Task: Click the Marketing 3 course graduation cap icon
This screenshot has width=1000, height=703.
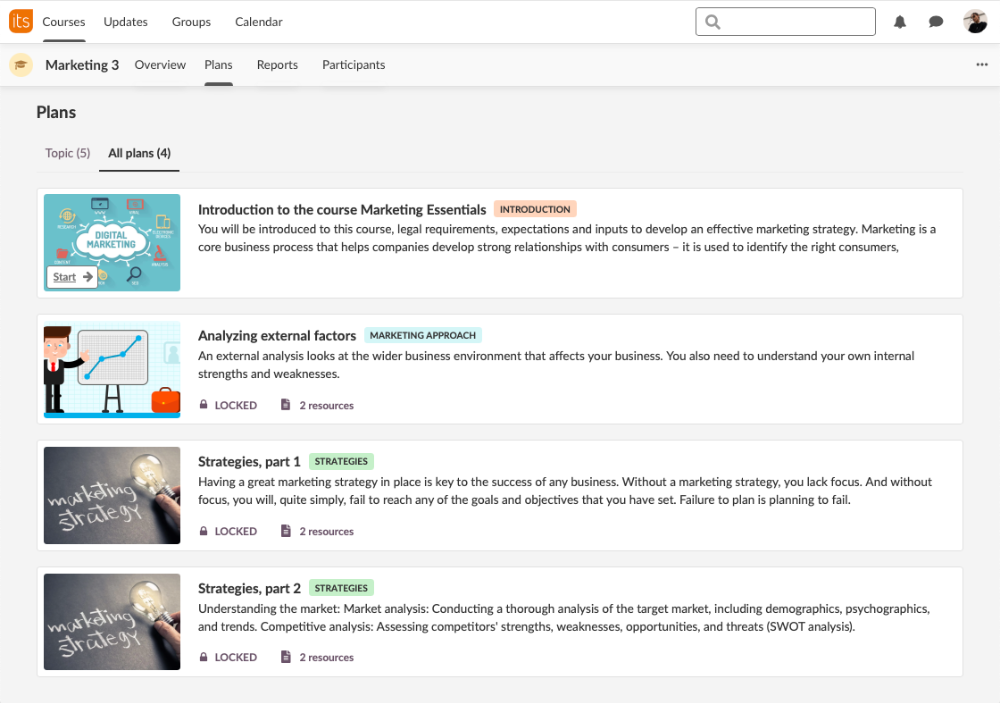Action: 20,65
